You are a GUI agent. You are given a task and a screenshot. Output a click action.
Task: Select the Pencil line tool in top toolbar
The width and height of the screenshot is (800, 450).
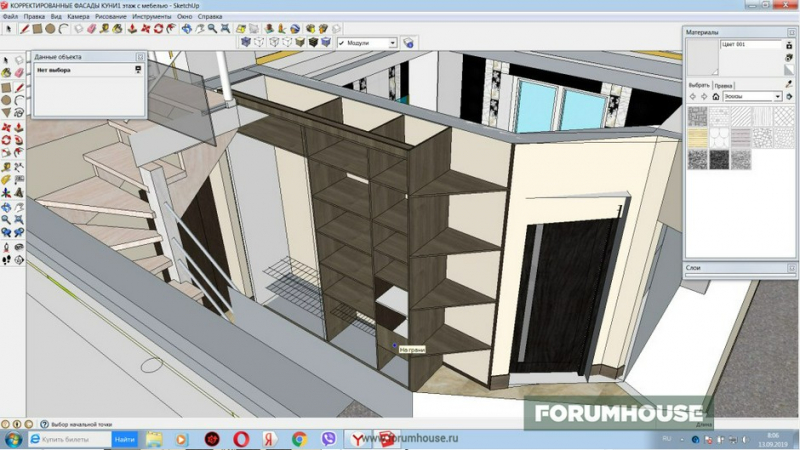(24, 29)
